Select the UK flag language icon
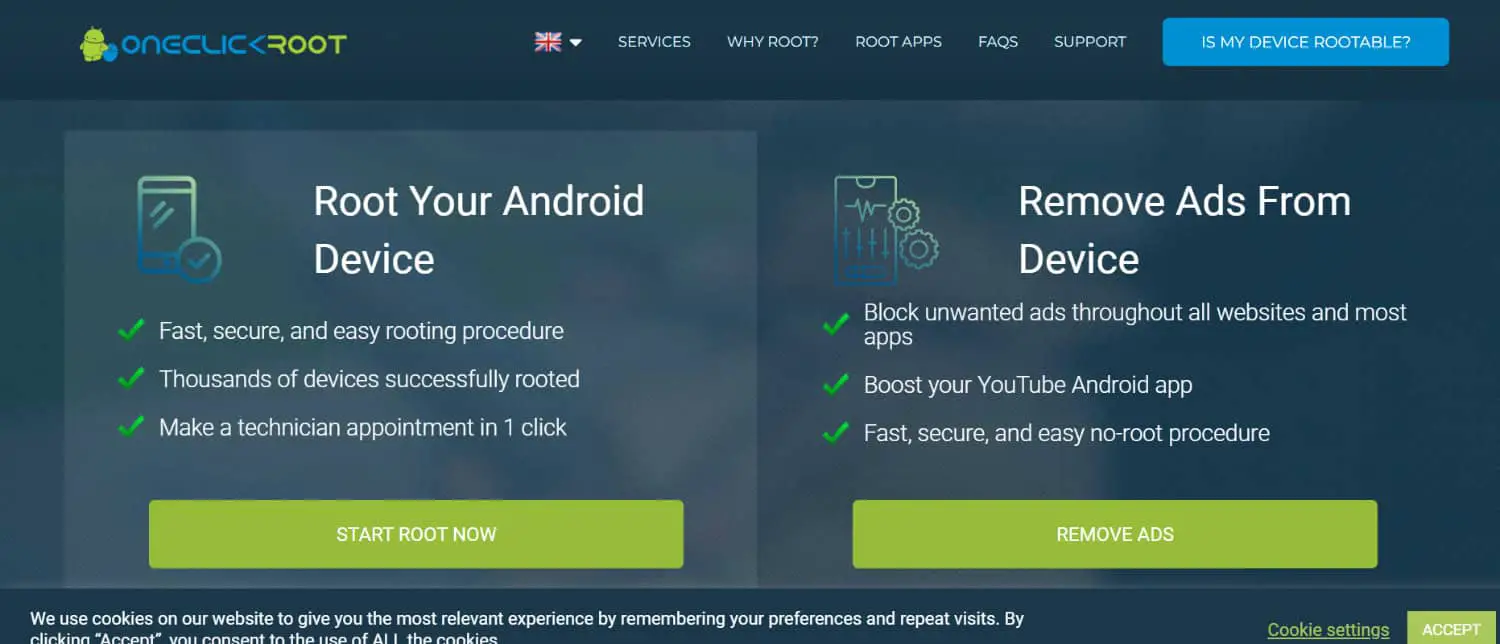This screenshot has height=644, width=1500. point(548,42)
